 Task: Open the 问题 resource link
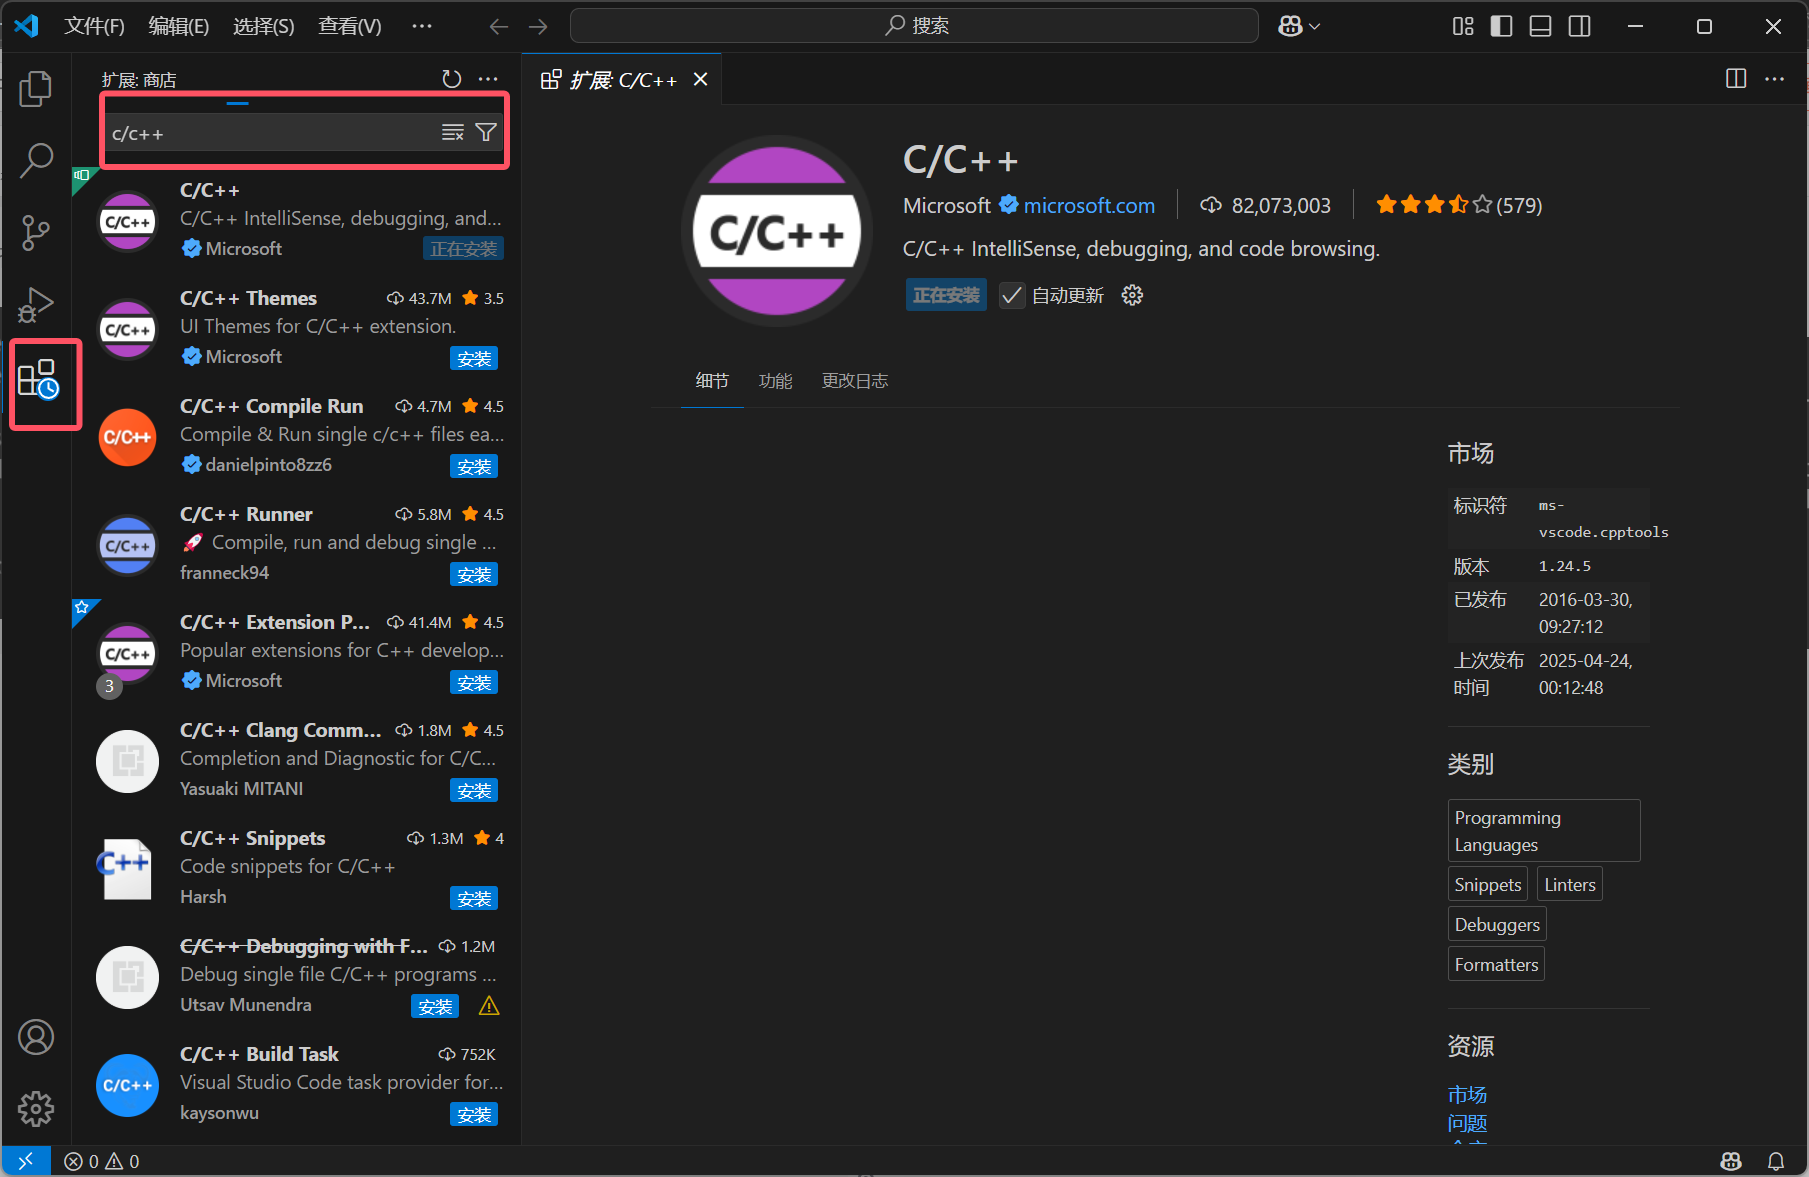tap(1467, 1123)
